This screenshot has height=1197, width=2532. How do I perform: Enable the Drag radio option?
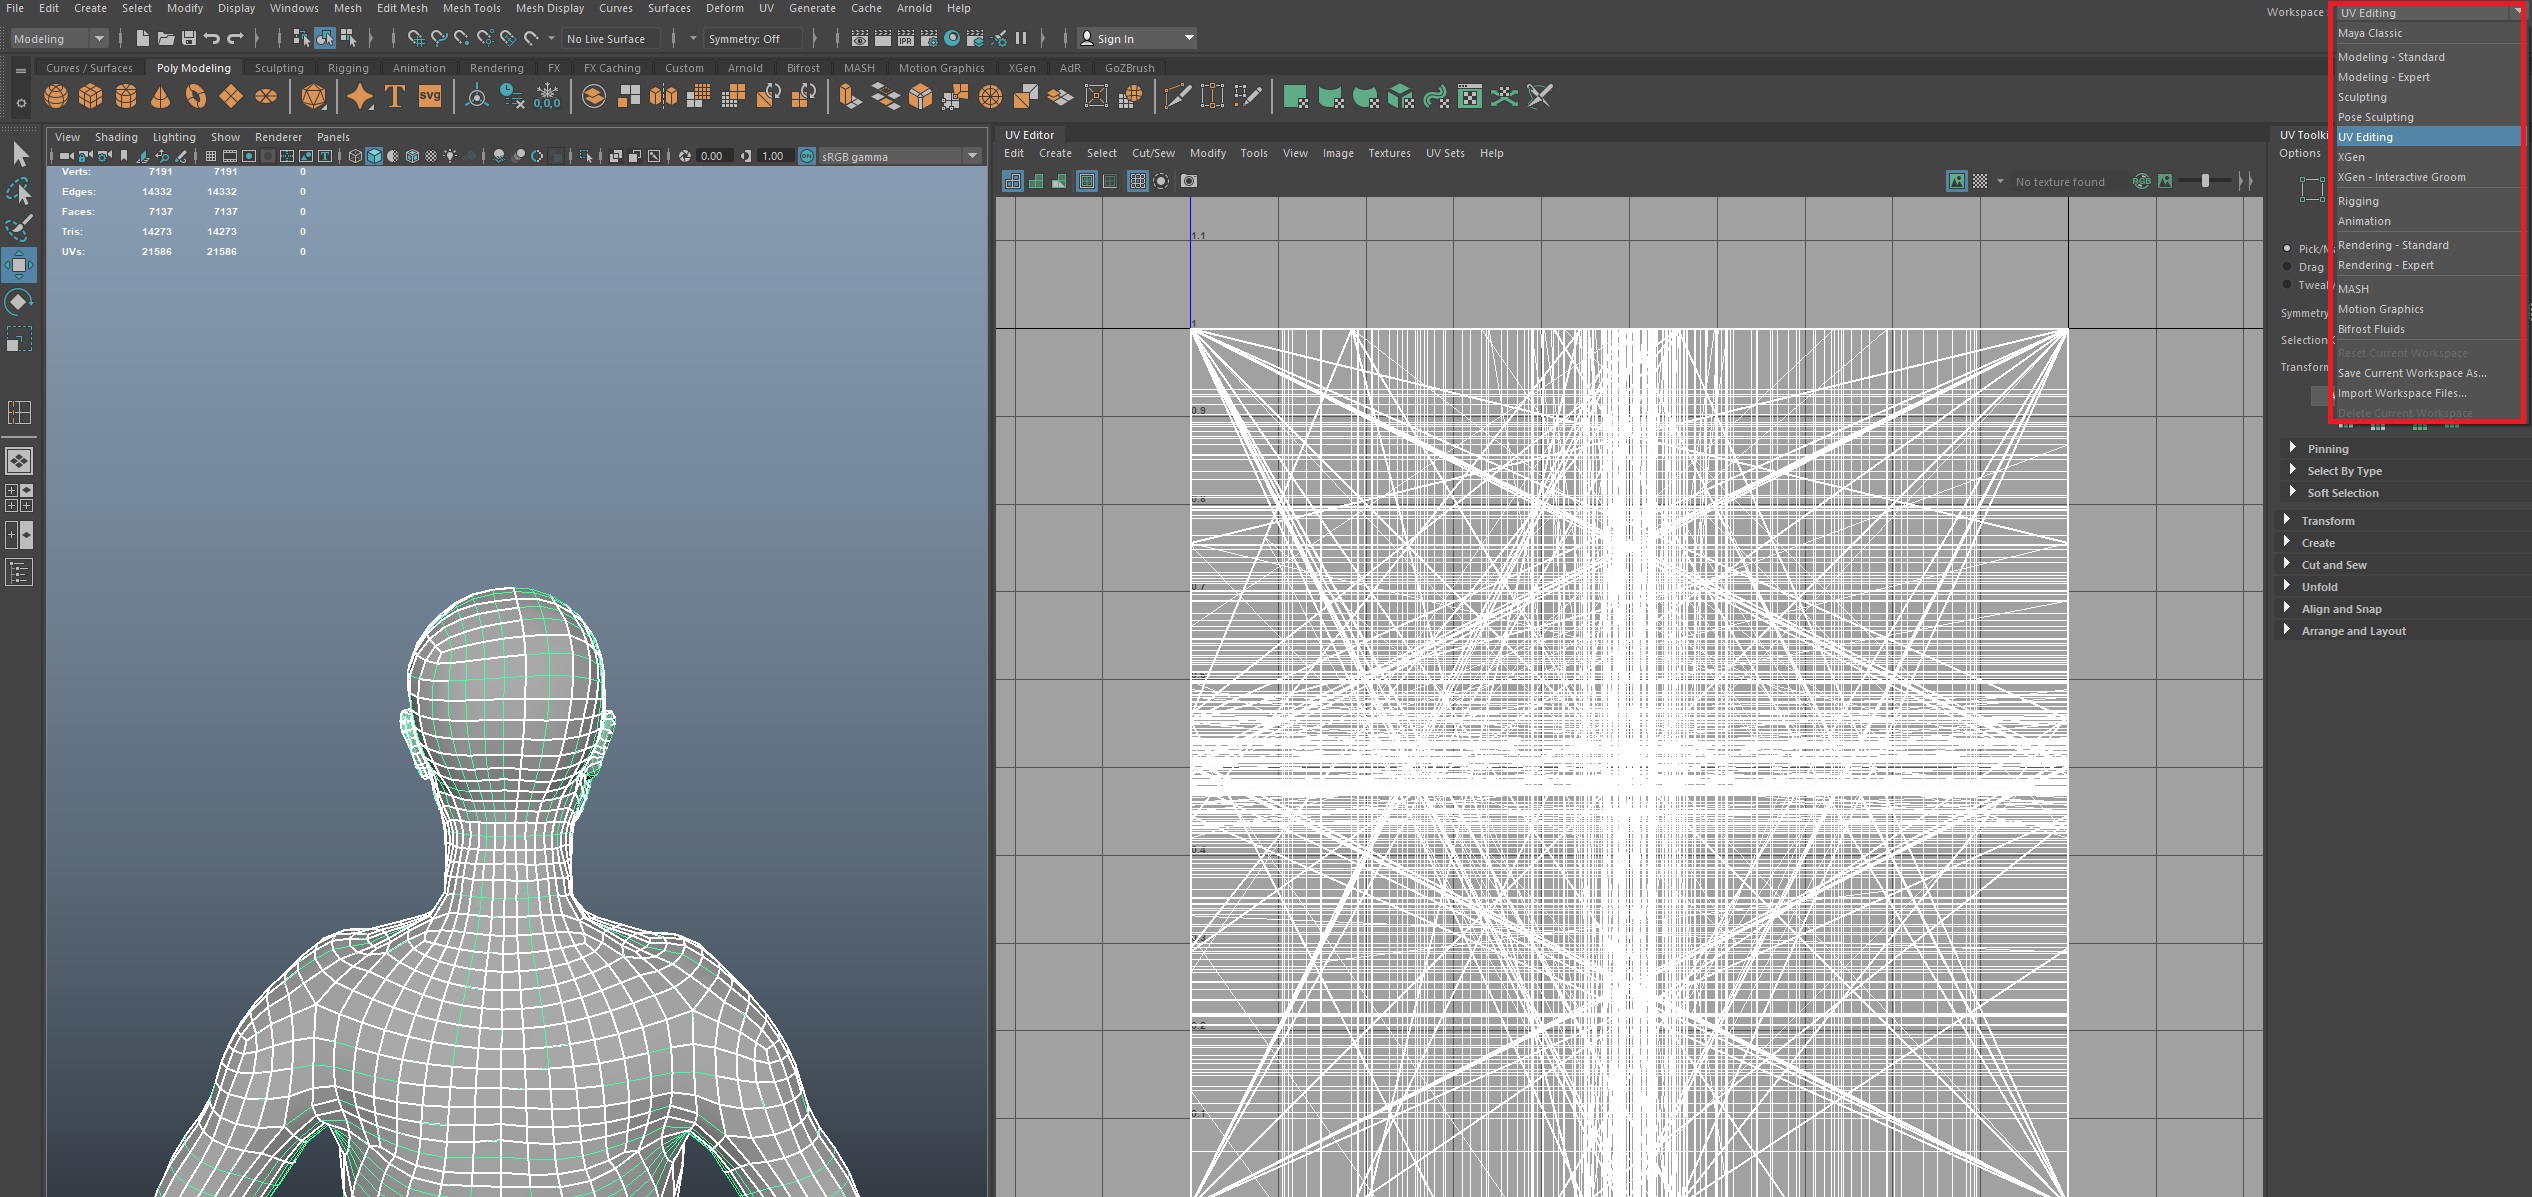point(2287,267)
